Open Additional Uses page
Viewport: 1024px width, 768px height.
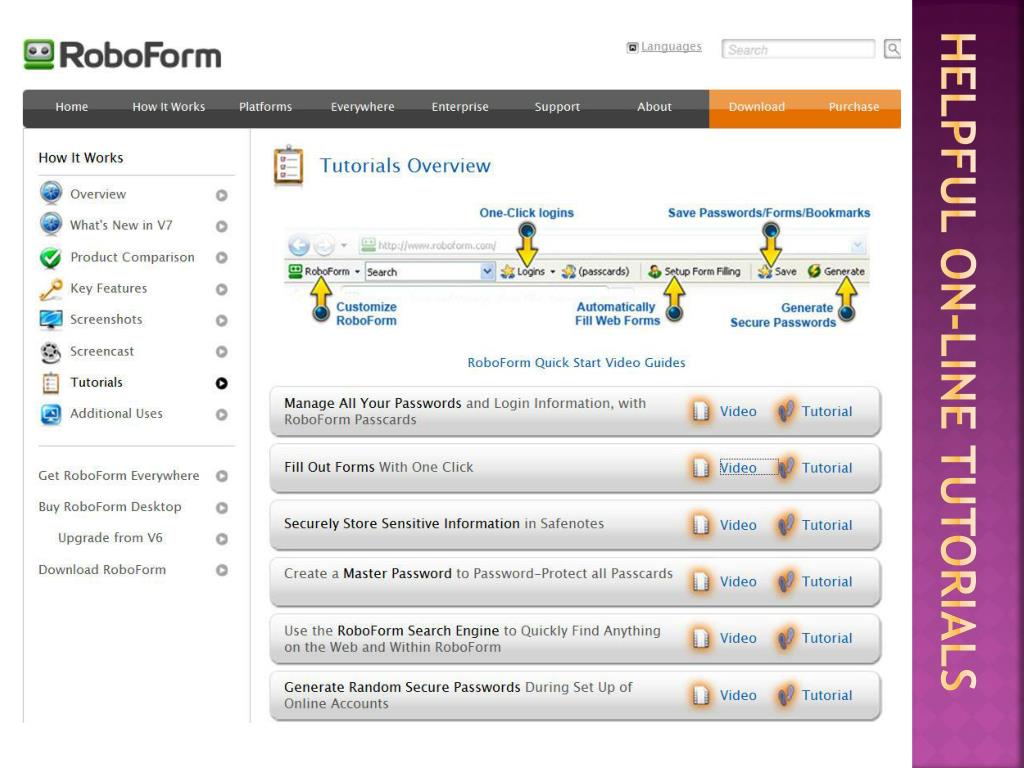(x=116, y=413)
